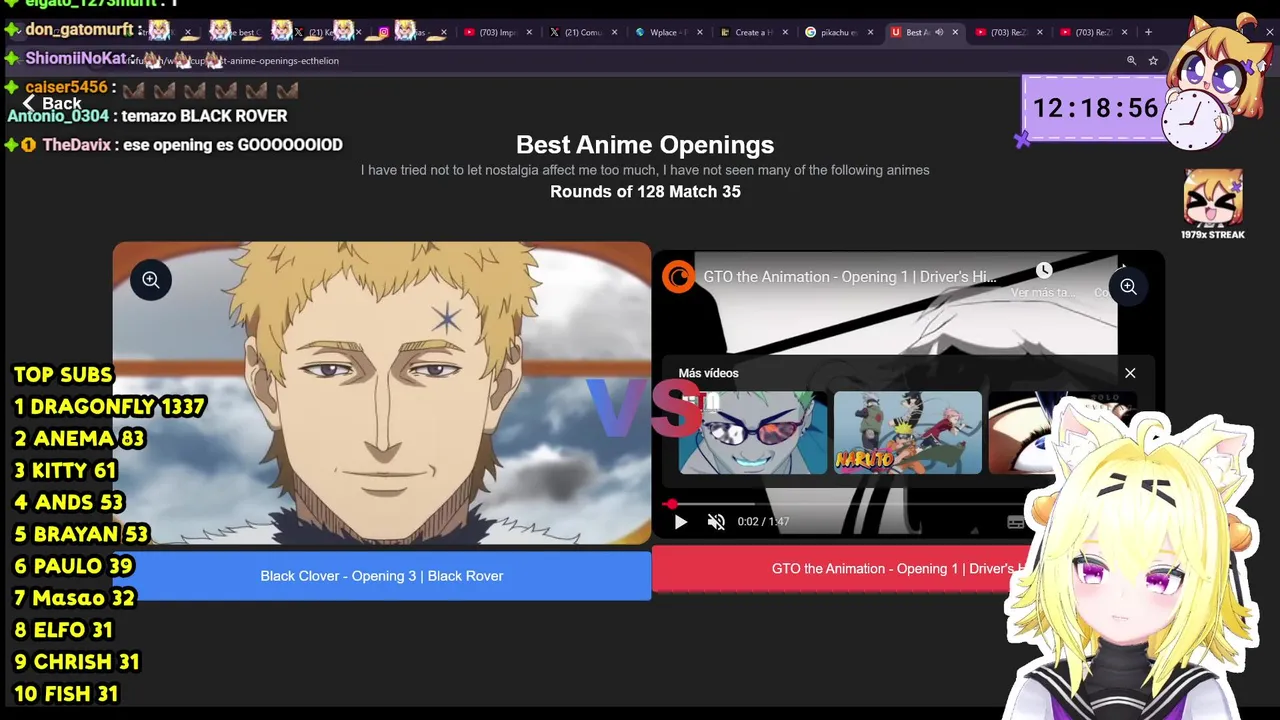
Task: Close the Wplace tab
Action: (x=700, y=32)
